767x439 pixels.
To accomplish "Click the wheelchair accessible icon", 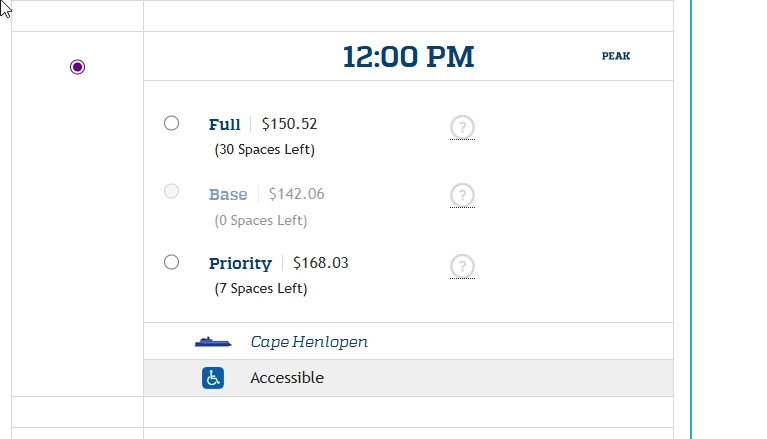I will (213, 378).
